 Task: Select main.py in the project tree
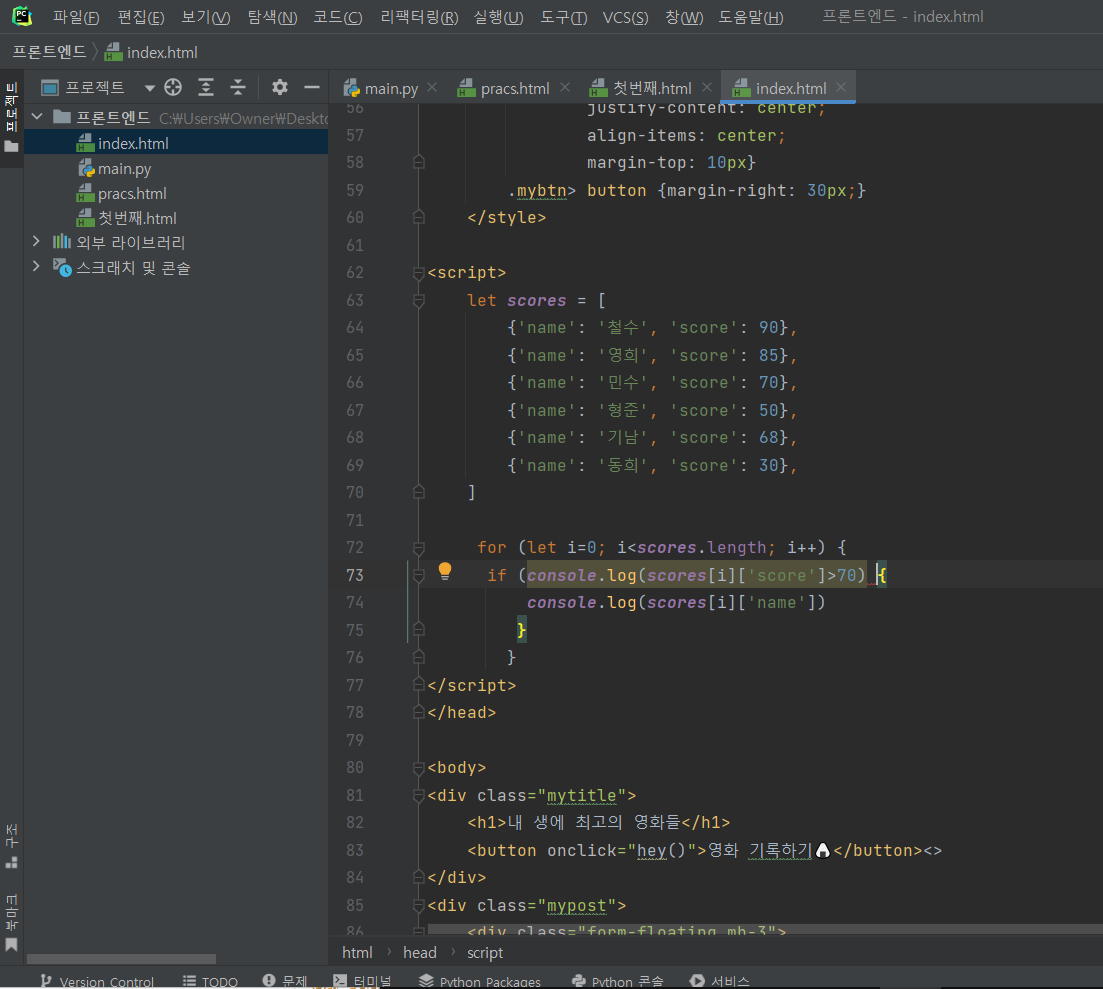(176, 169)
